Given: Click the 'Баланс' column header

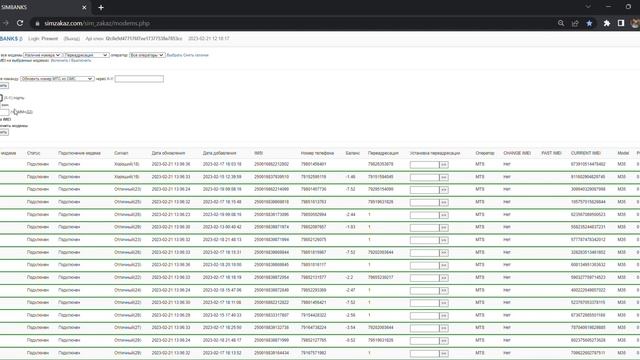Looking at the screenshot, I should [x=352, y=153].
